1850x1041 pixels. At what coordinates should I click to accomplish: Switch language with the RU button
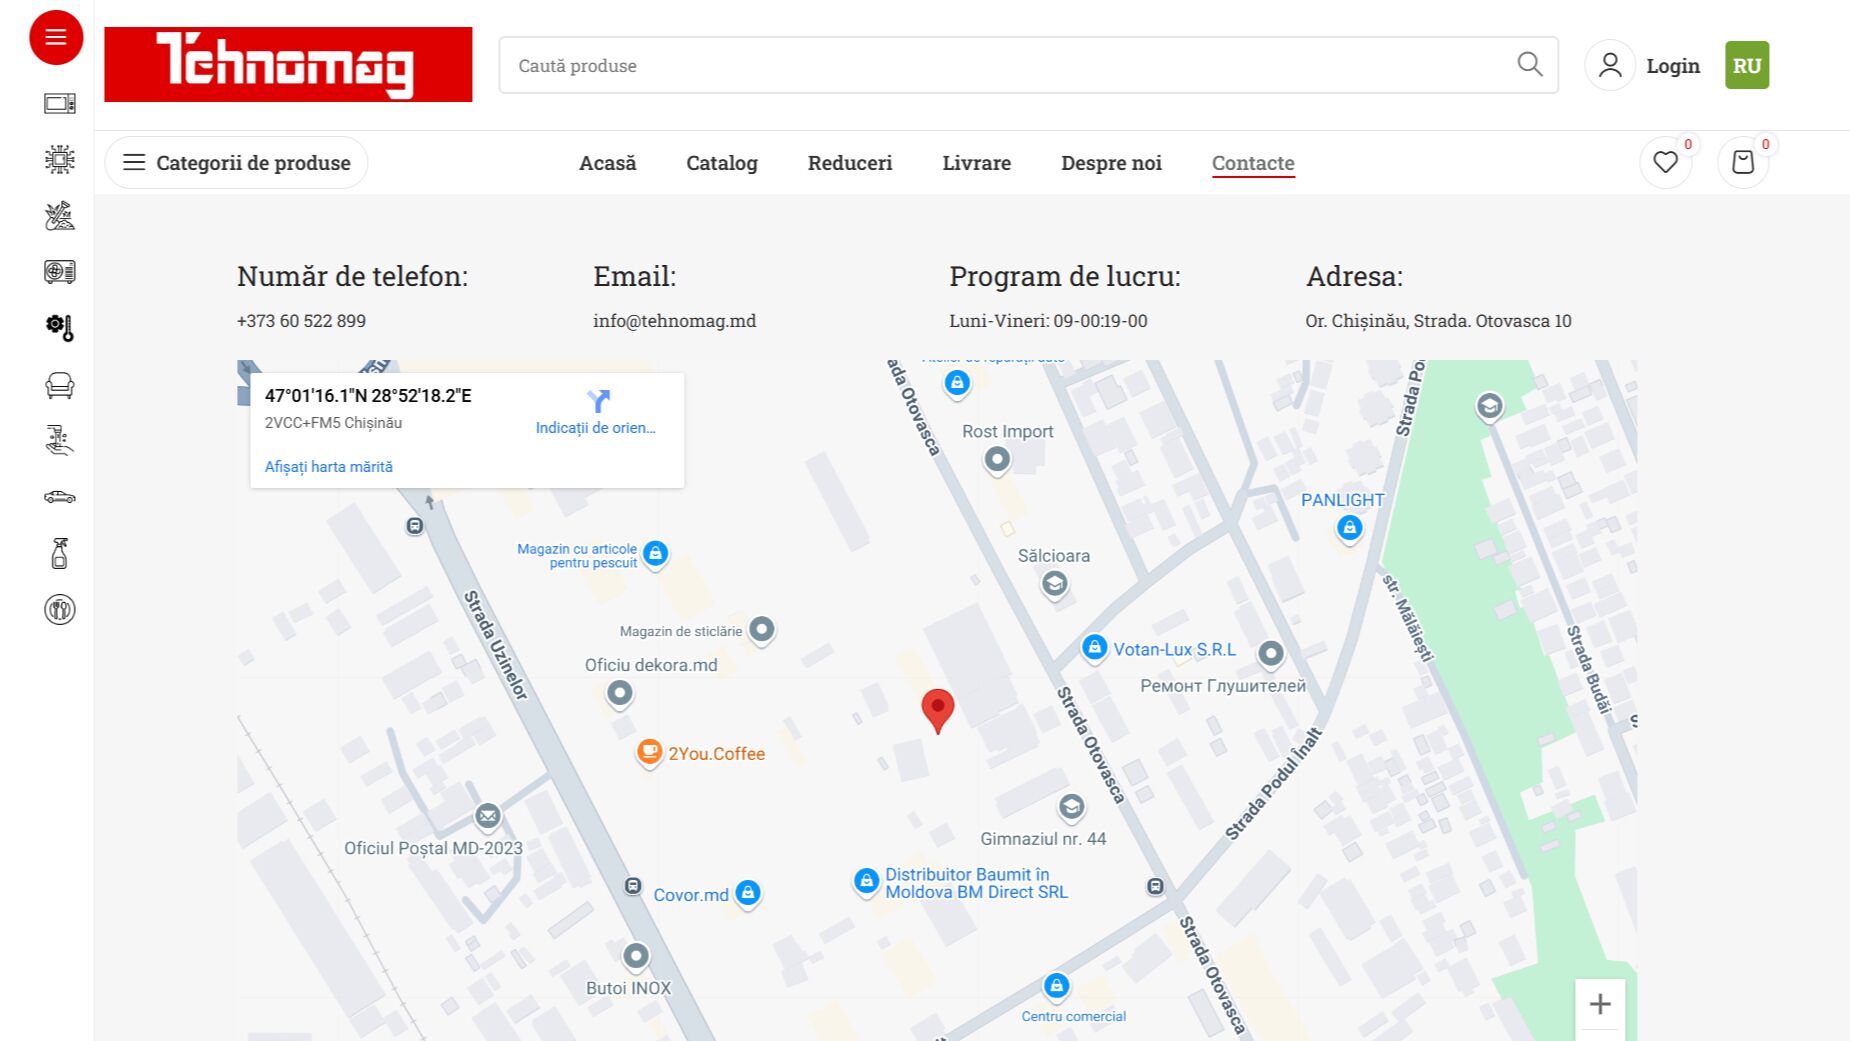pos(1747,65)
